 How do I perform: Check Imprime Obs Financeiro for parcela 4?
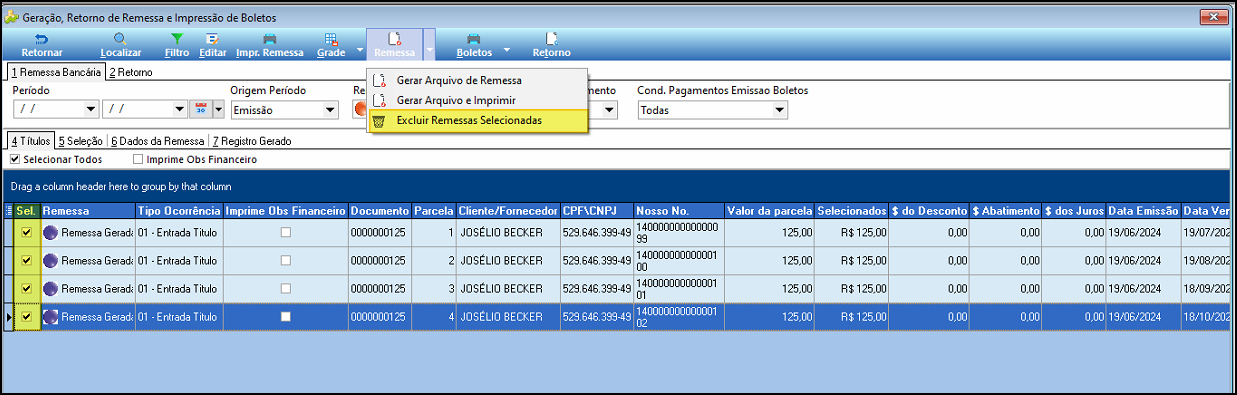point(285,316)
